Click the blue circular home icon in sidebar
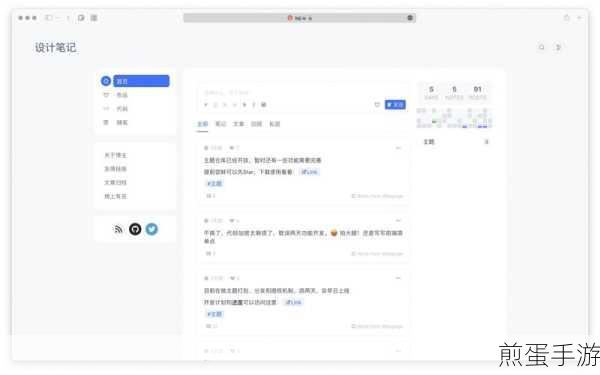Screen dimensions: 600x375 point(106,81)
